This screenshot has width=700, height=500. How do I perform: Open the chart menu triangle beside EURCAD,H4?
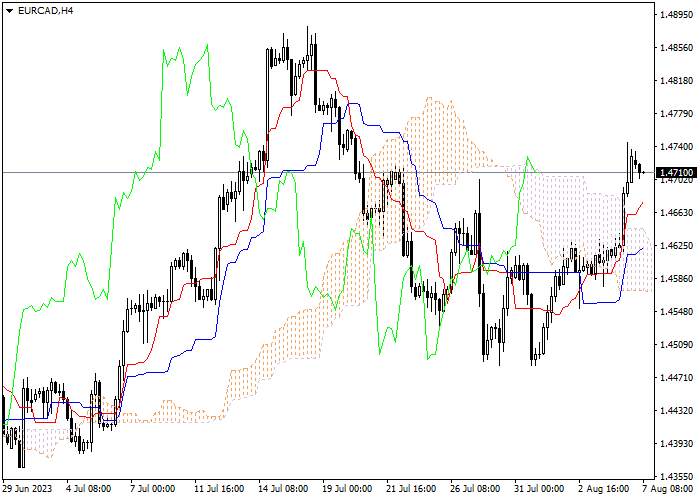(10, 11)
